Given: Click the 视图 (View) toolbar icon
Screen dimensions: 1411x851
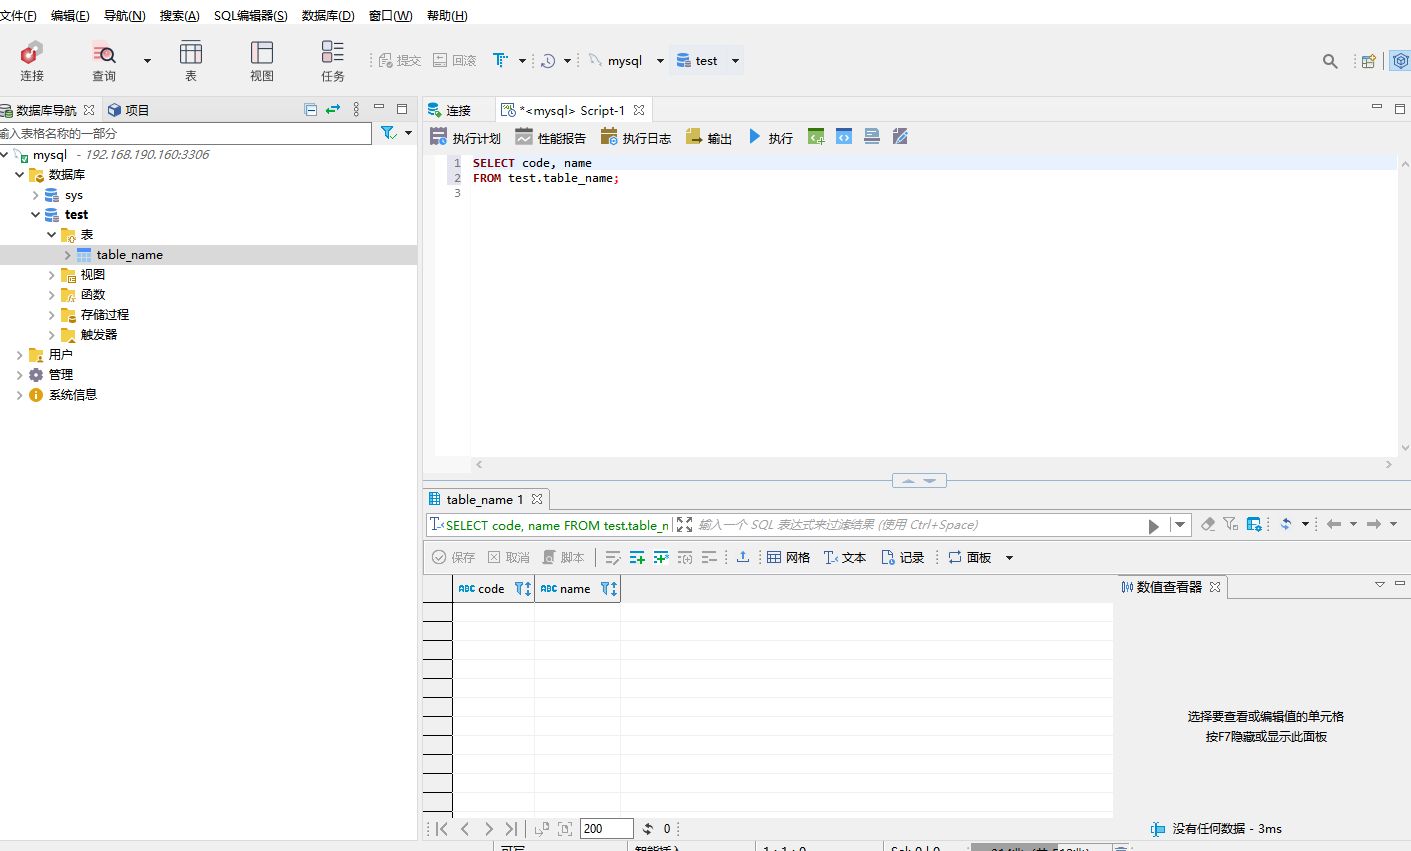Looking at the screenshot, I should point(262,60).
